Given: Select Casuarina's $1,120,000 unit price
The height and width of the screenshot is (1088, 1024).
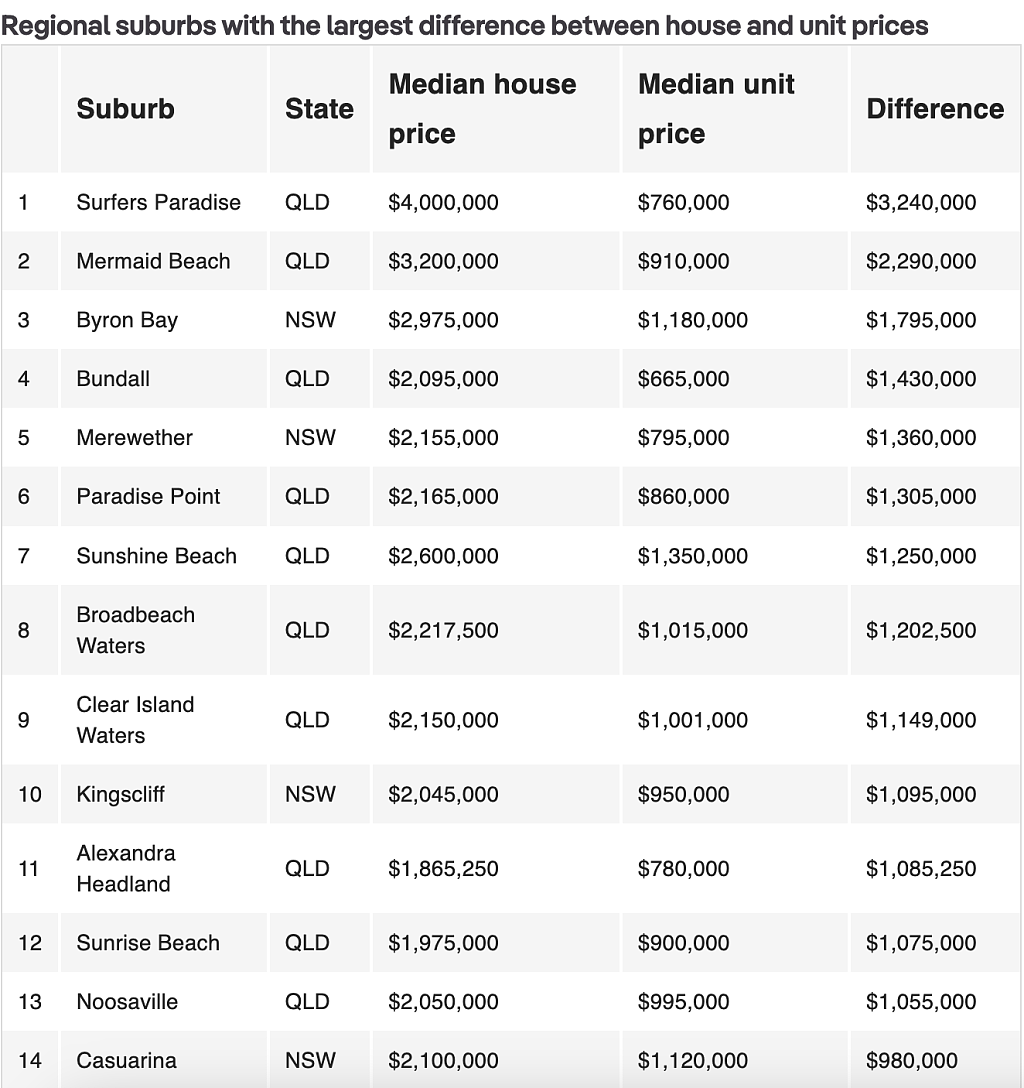Looking at the screenshot, I should [692, 1060].
